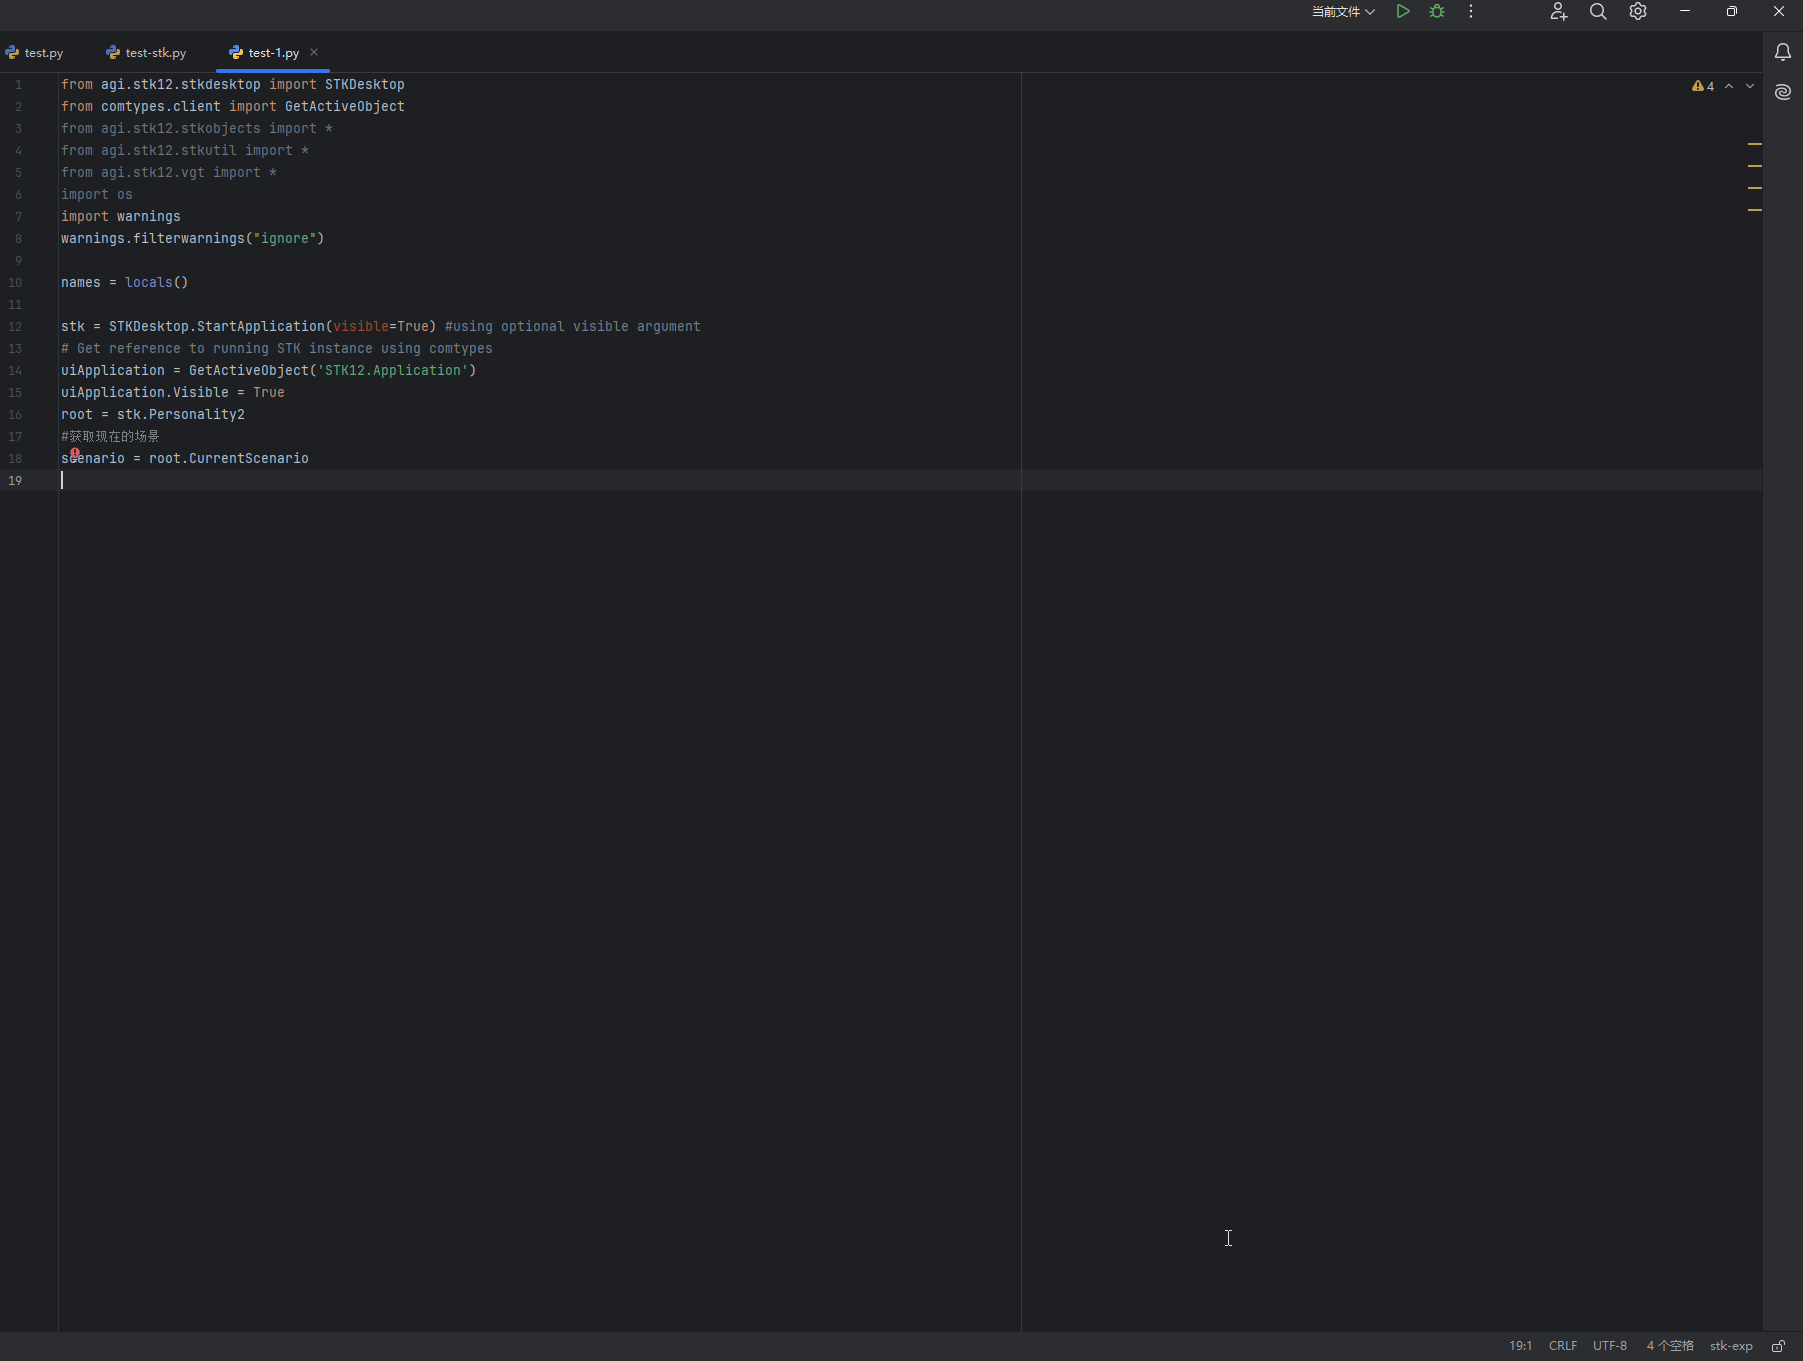Image resolution: width=1803 pixels, height=1361 pixels.
Task: Click the stk-exp interpreter in status bar
Action: tap(1730, 1346)
